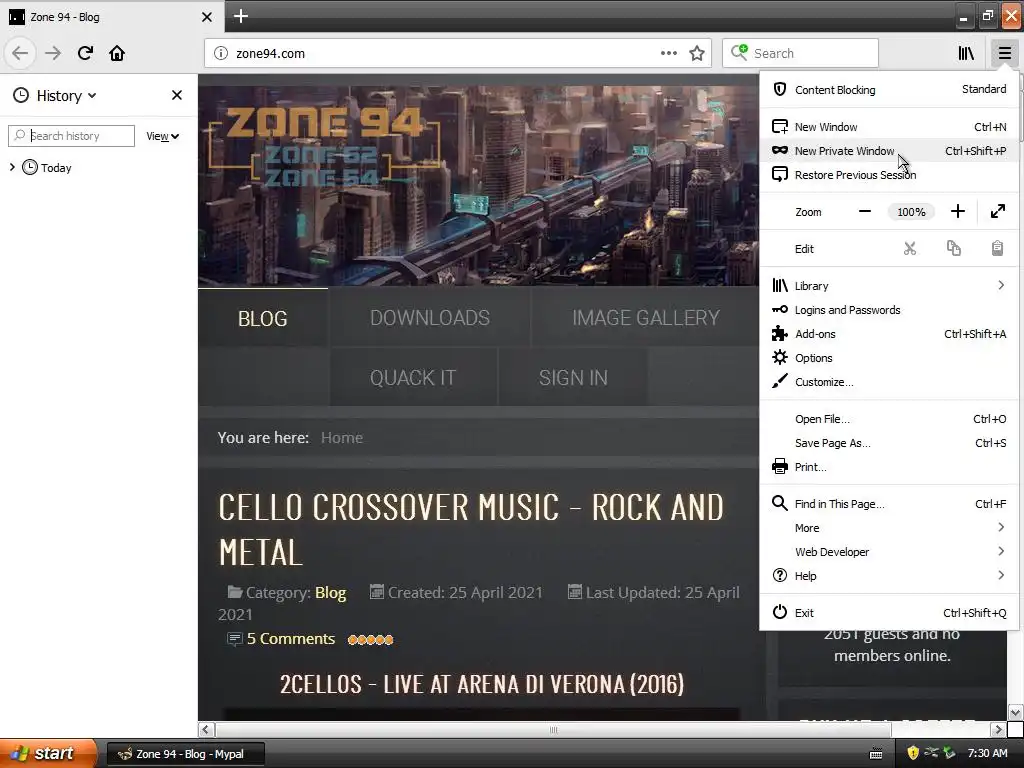The height and width of the screenshot is (768, 1024).
Task: Reset zoom level 100%
Action: tap(911, 212)
